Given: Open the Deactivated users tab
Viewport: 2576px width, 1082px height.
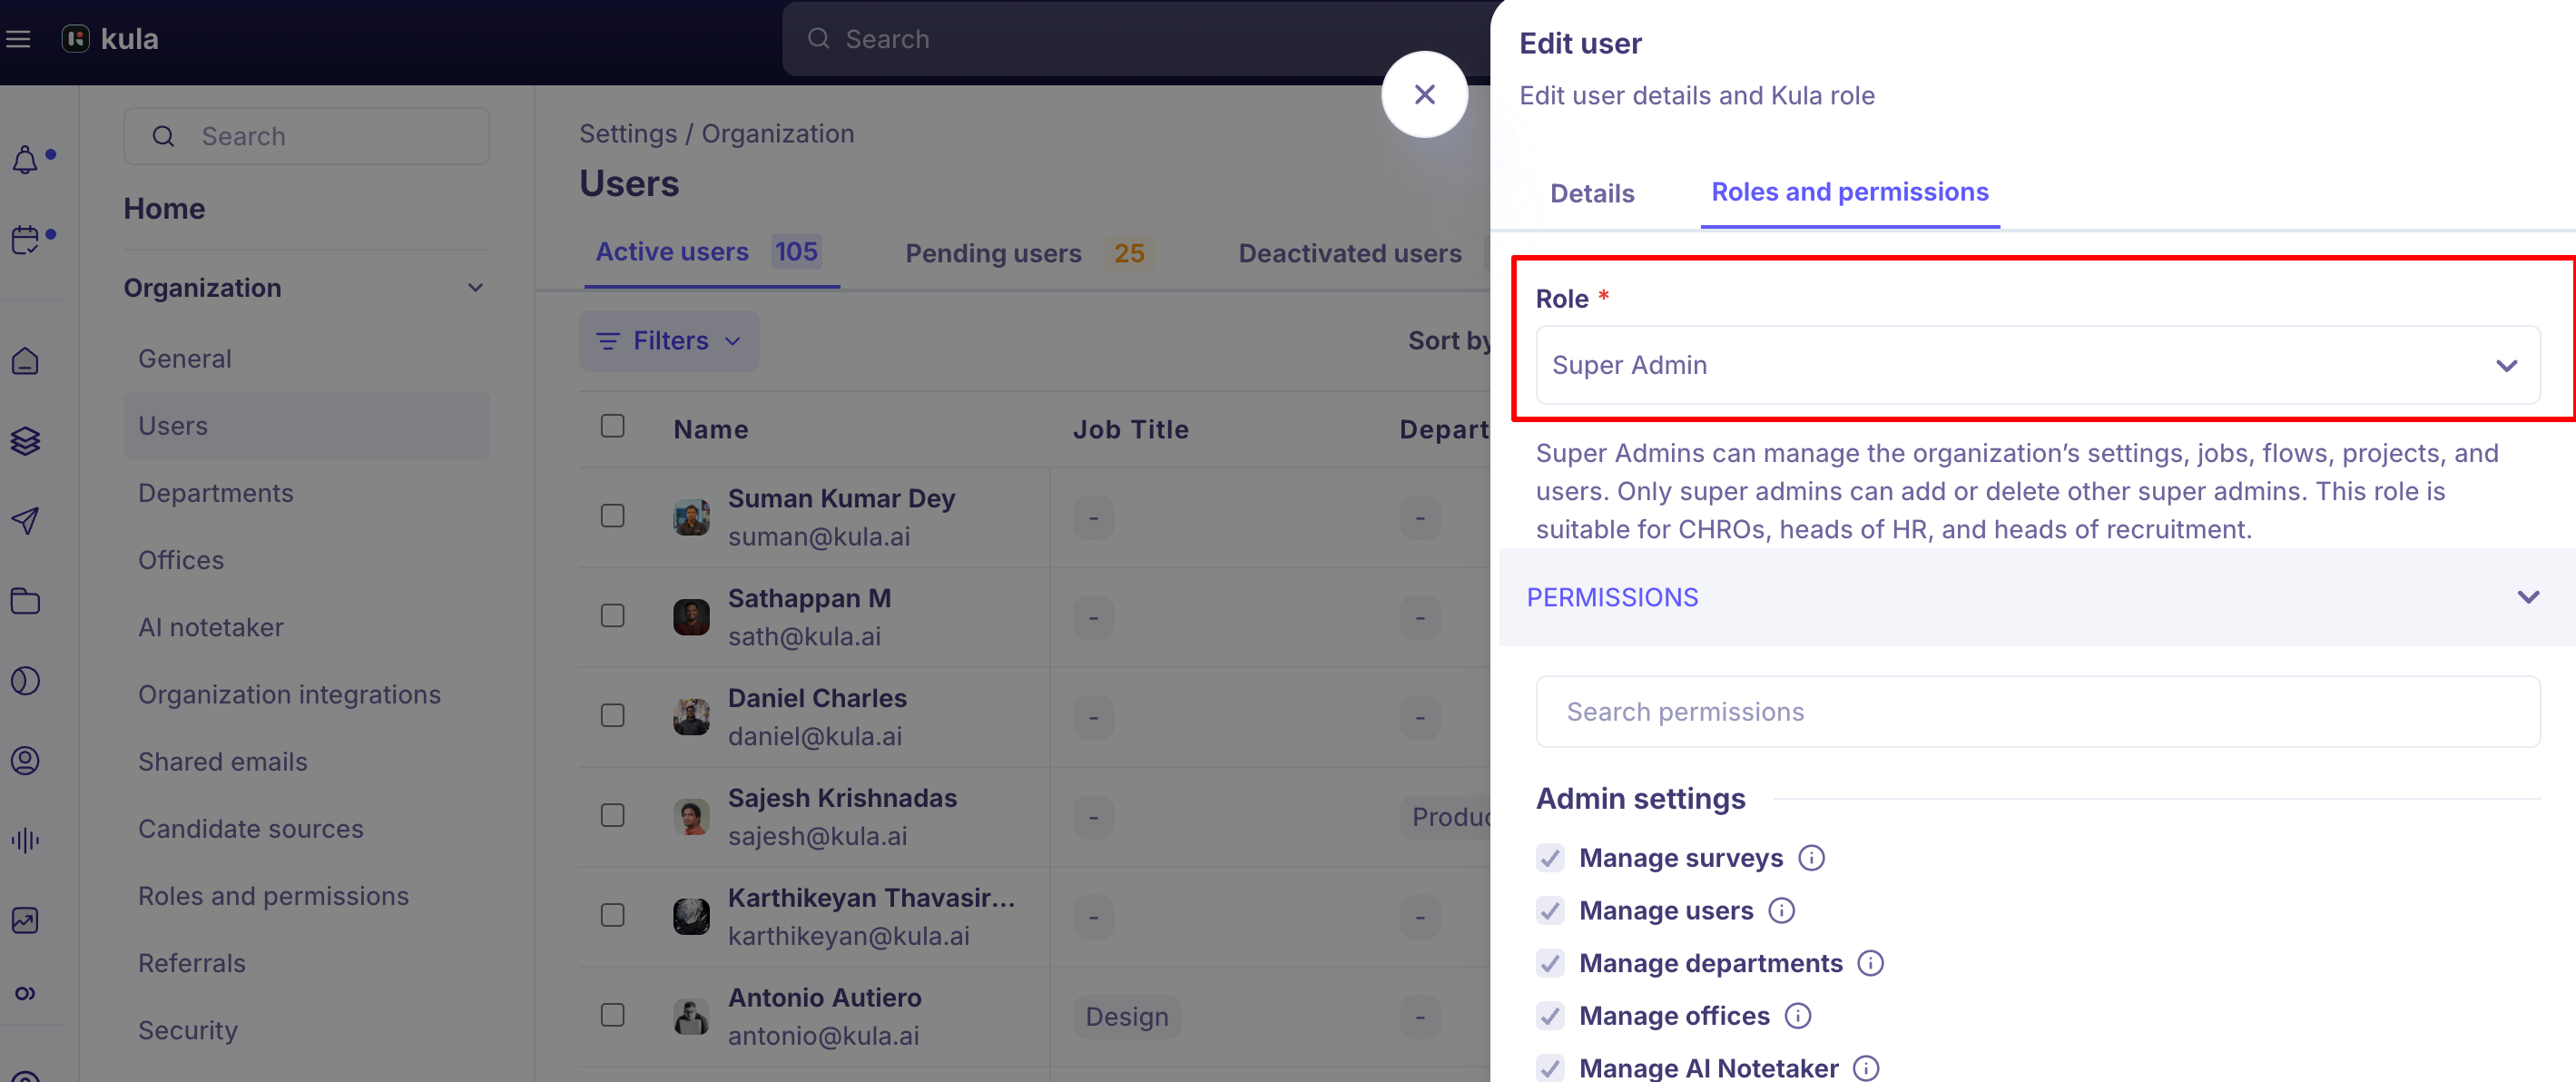Looking at the screenshot, I should [1350, 254].
